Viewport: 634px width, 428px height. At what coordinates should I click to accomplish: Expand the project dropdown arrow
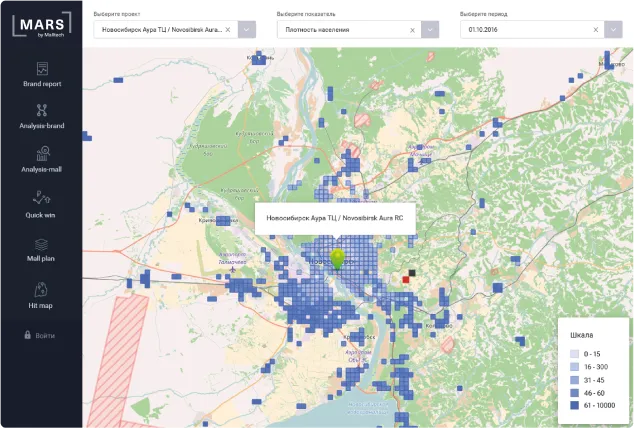tap(246, 30)
